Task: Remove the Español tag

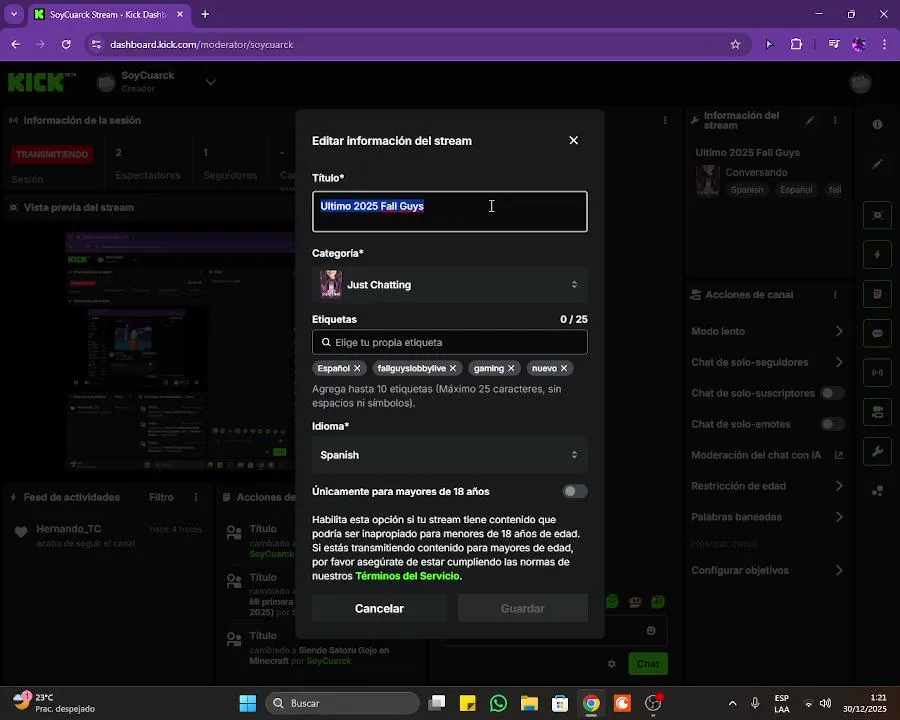Action: click(357, 369)
